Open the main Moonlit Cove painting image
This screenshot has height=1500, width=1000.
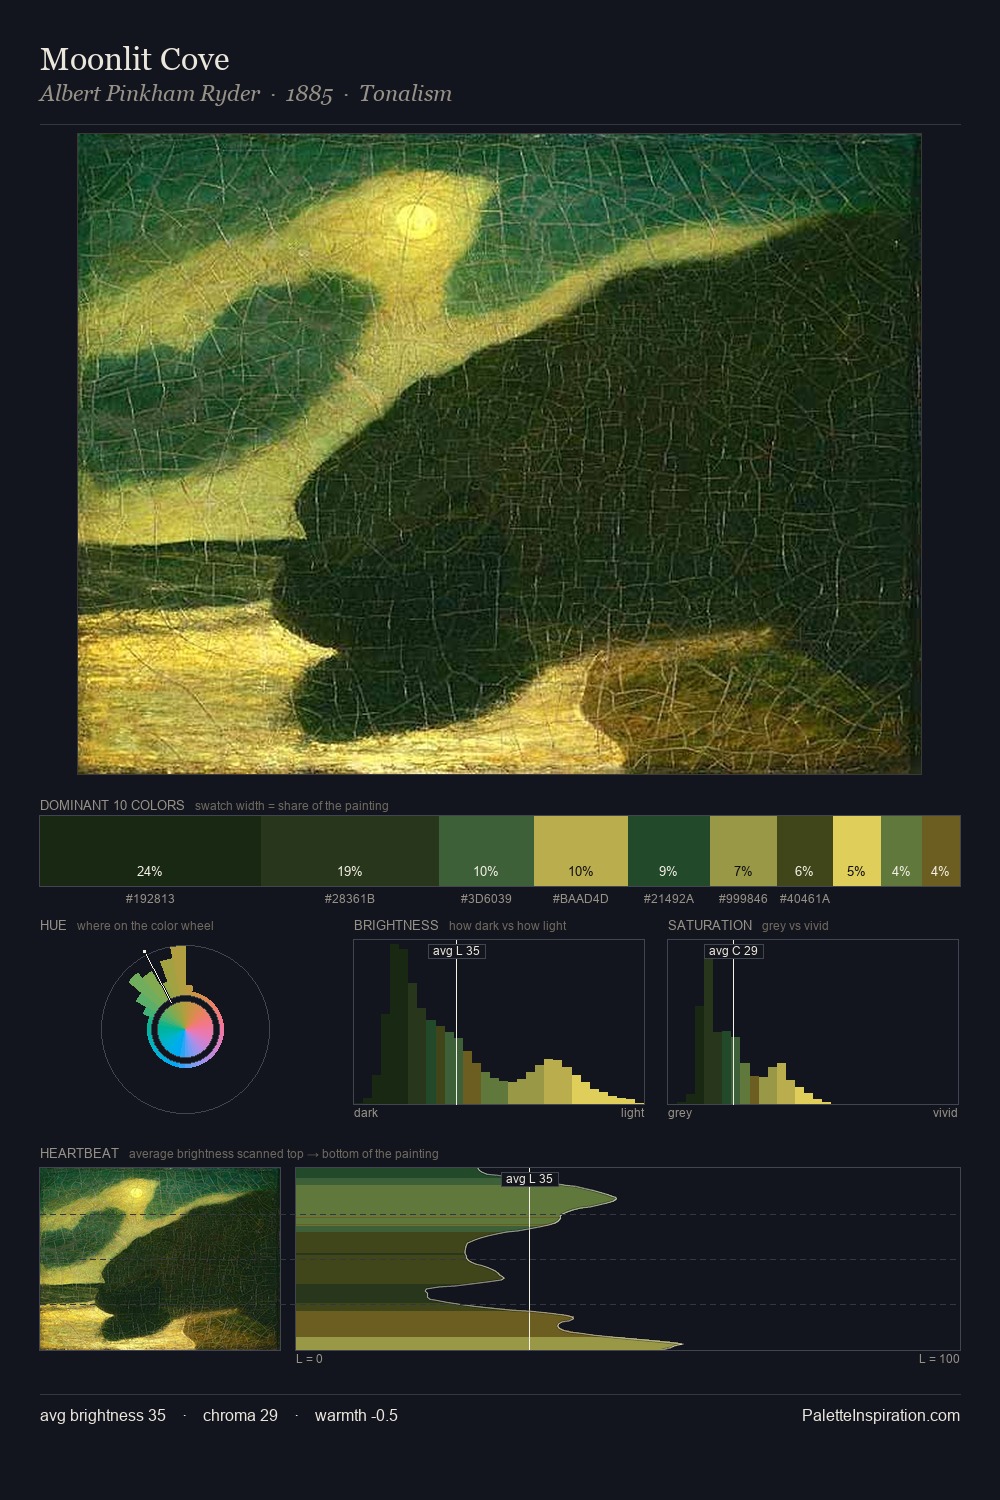499,454
